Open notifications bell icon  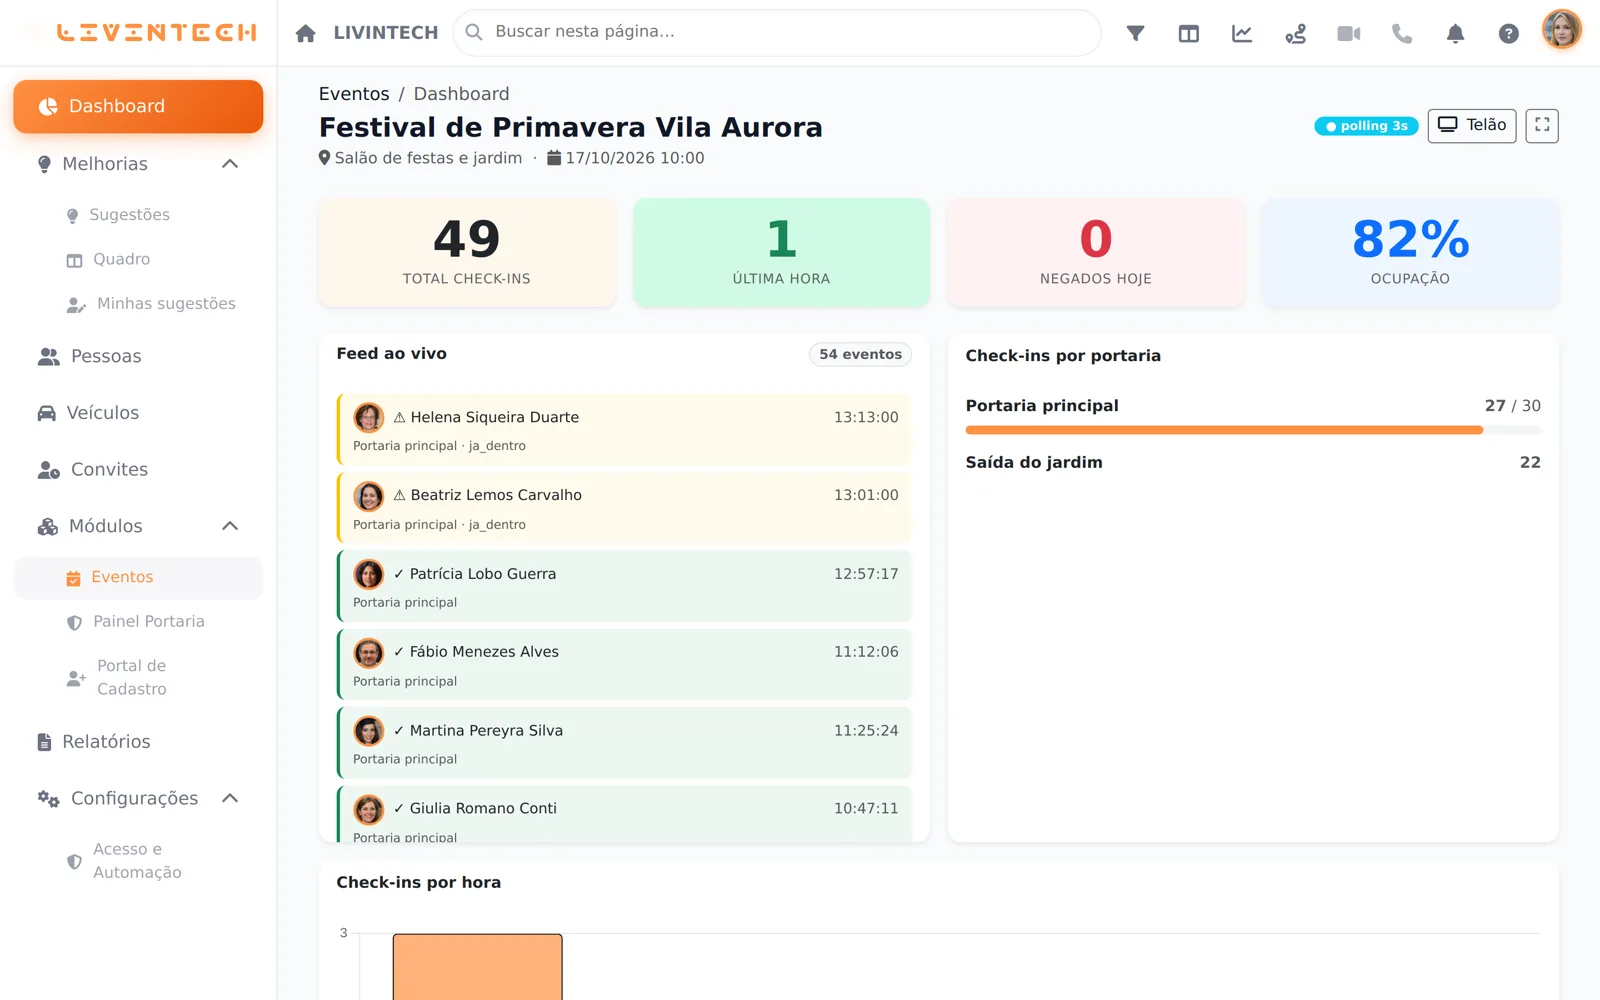click(x=1455, y=33)
